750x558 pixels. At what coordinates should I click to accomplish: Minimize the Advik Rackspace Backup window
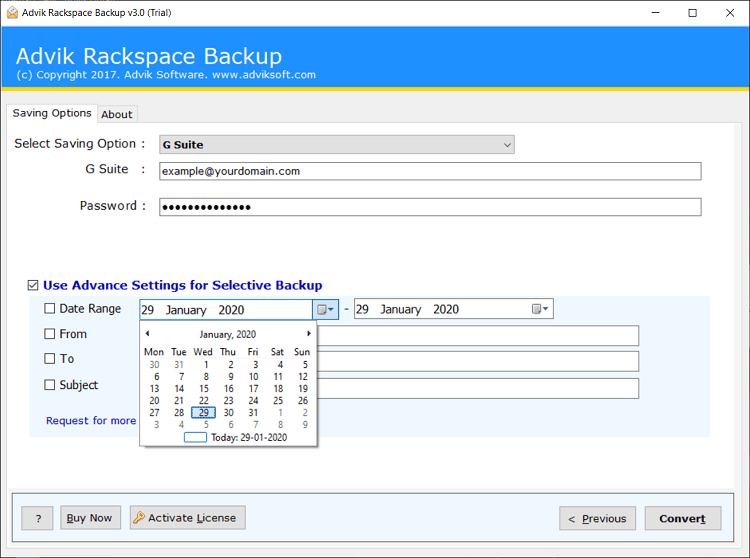click(655, 13)
